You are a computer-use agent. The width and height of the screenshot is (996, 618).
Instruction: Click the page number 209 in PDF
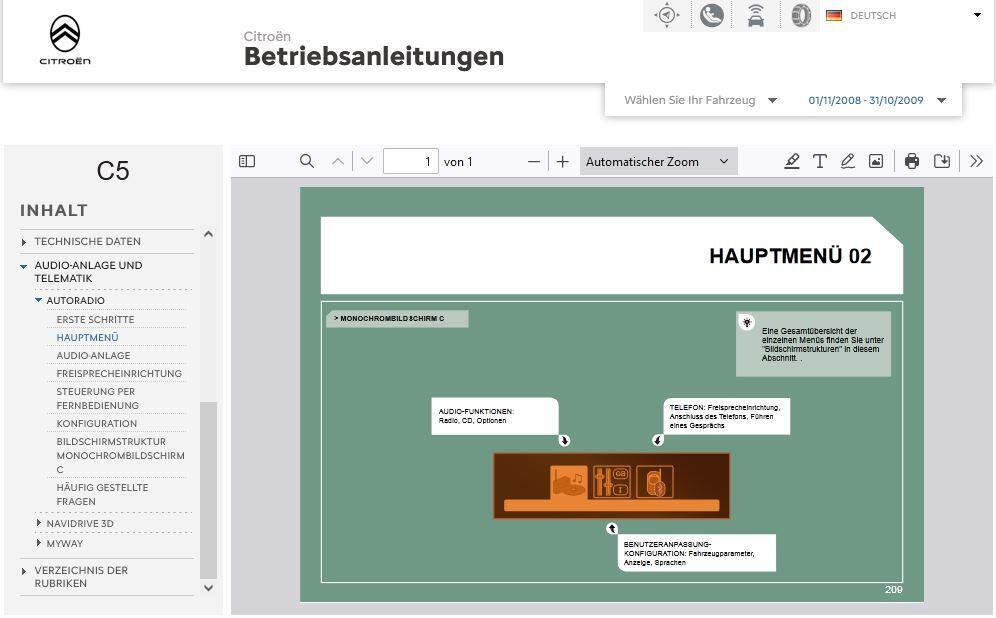(x=893, y=589)
